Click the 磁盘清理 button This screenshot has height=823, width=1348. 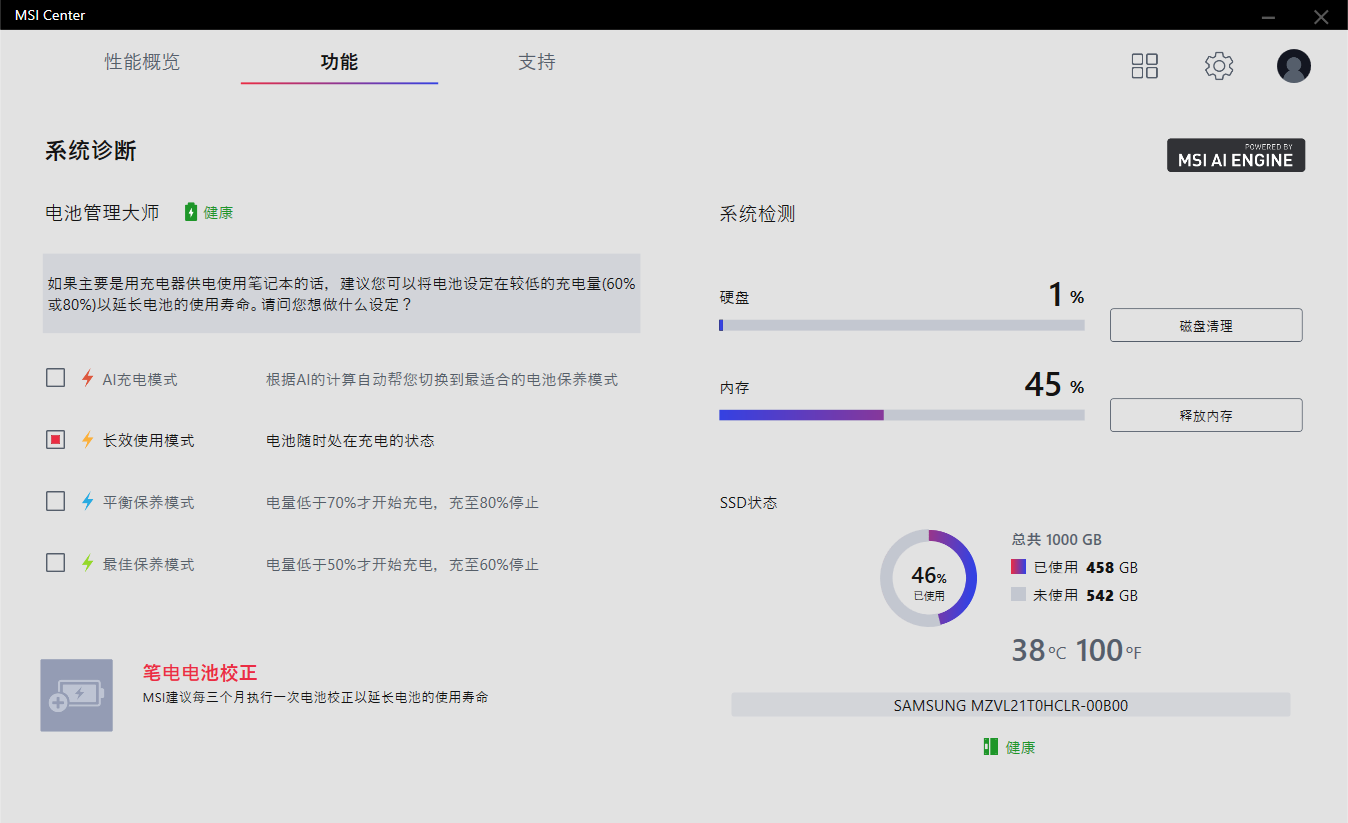pyautogui.click(x=1205, y=325)
